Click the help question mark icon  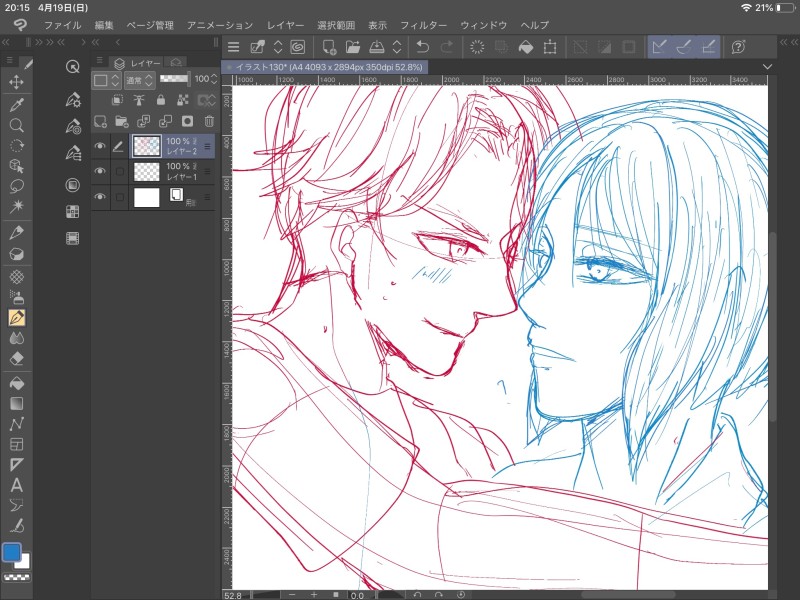pos(738,47)
